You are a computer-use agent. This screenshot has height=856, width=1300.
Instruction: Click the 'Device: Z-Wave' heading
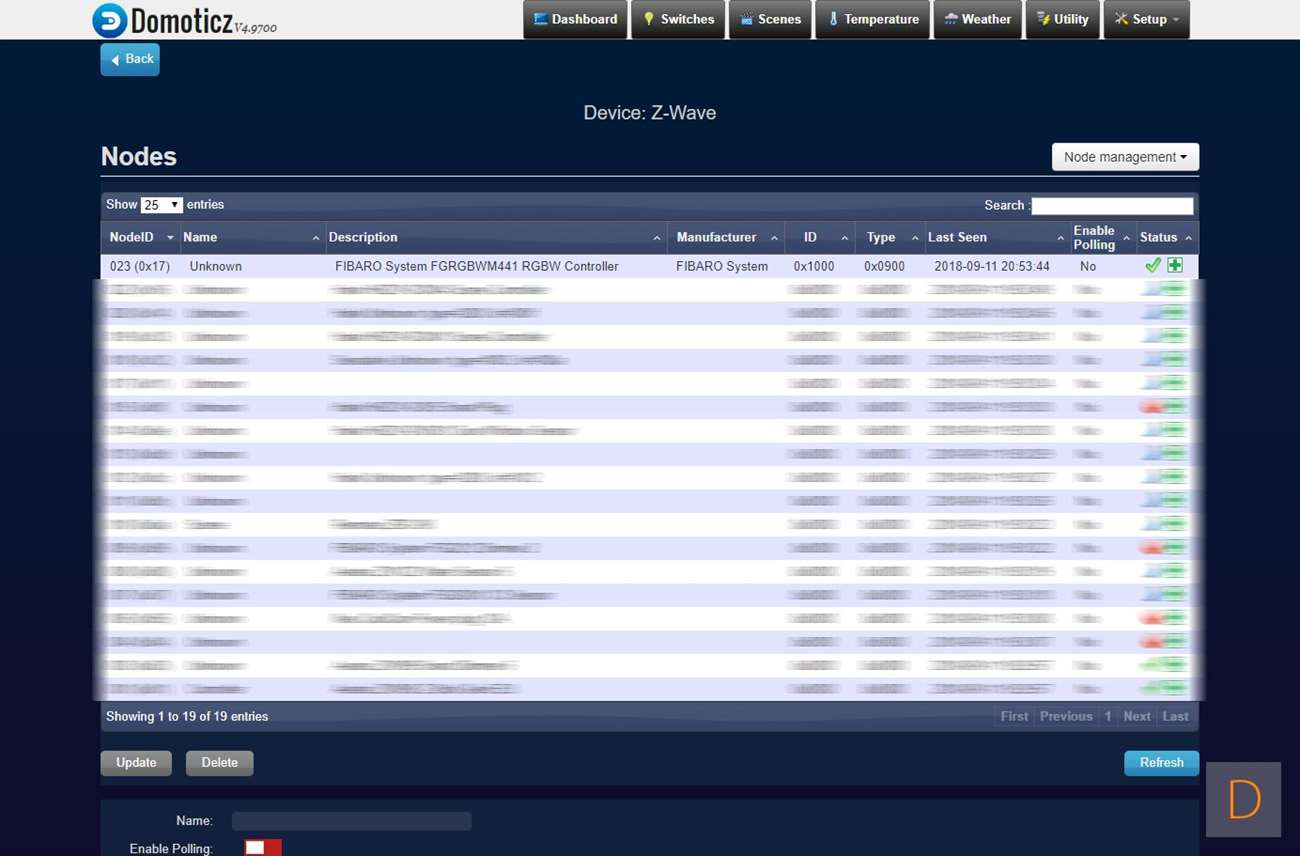(x=650, y=113)
